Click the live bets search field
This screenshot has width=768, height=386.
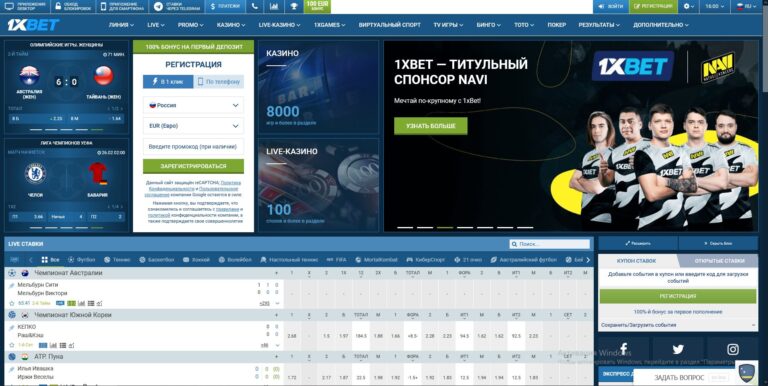coord(550,244)
